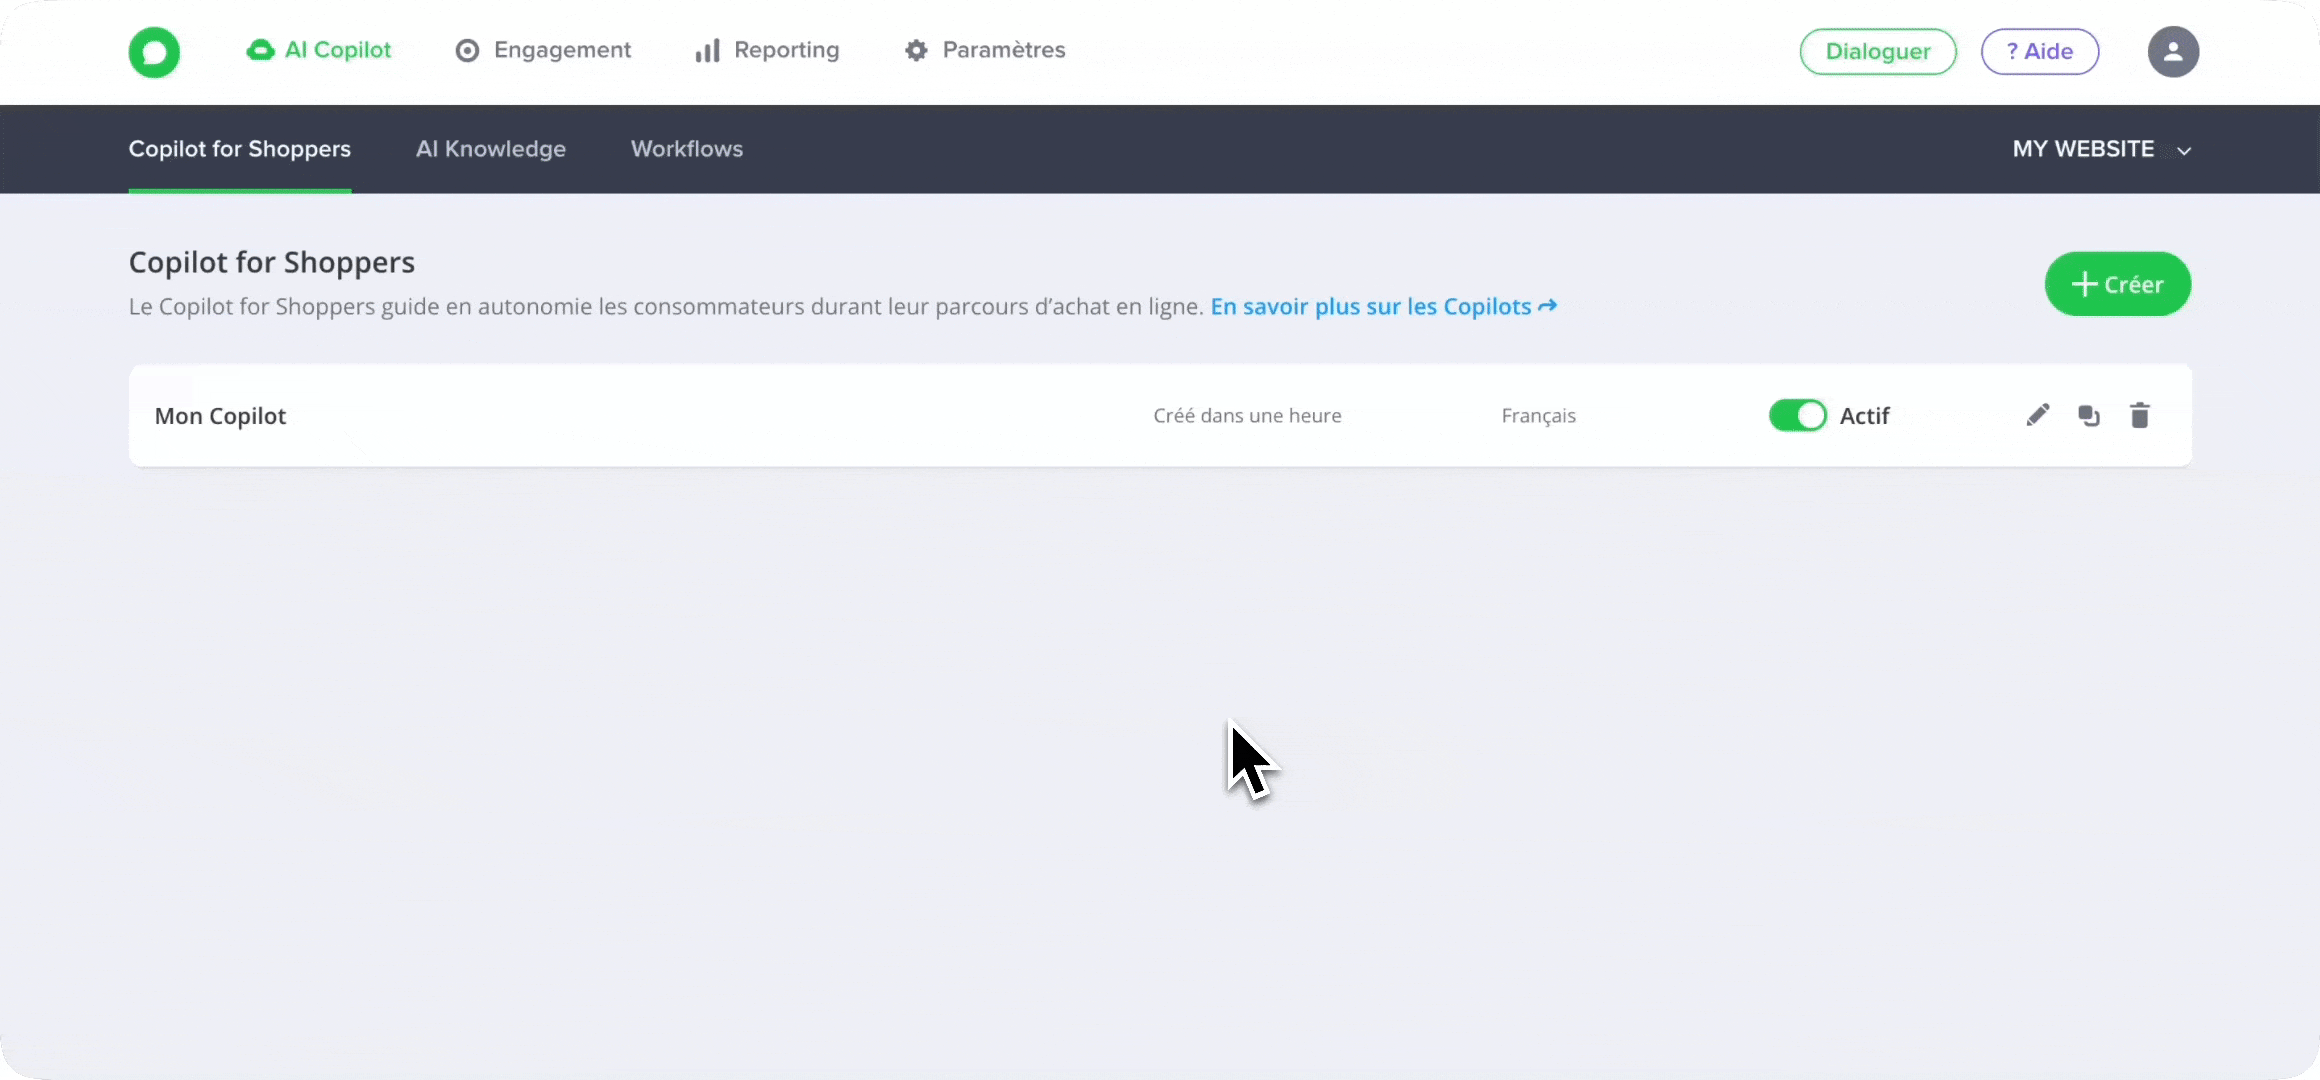The height and width of the screenshot is (1080, 2320).
Task: Click the Engagement target icon
Action: click(466, 50)
